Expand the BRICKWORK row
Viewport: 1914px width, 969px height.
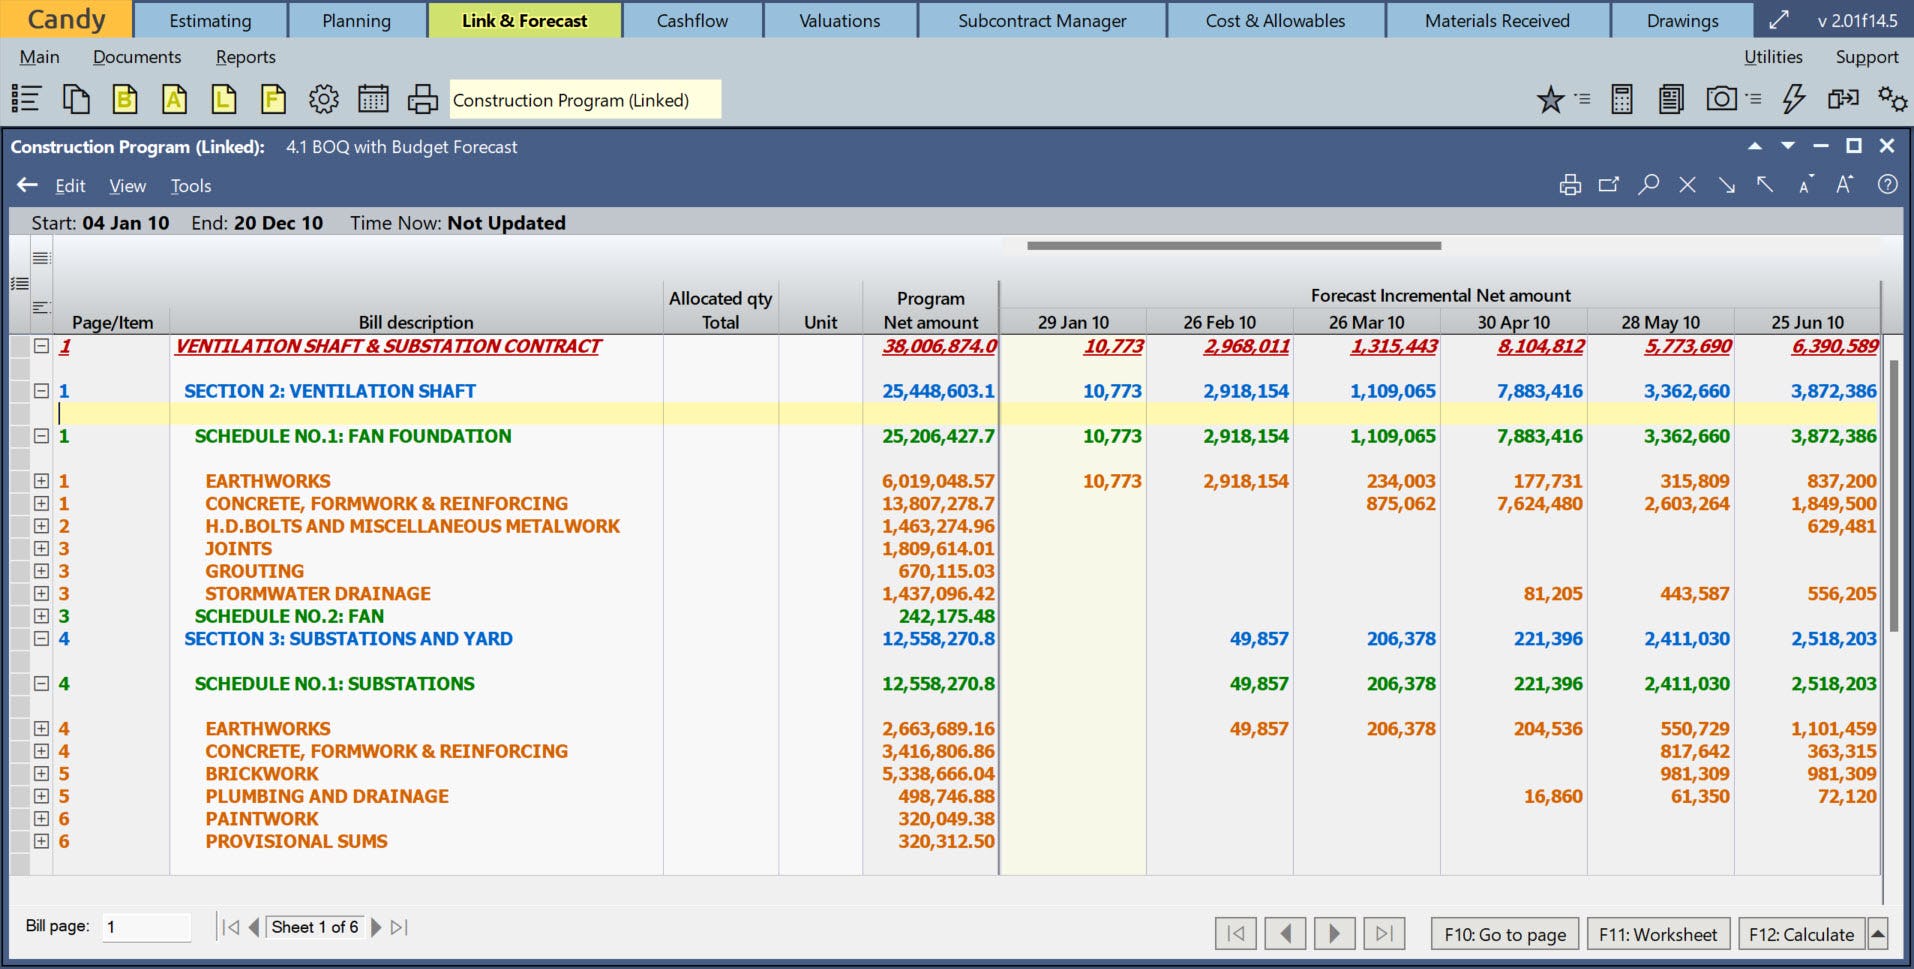pyautogui.click(x=41, y=773)
